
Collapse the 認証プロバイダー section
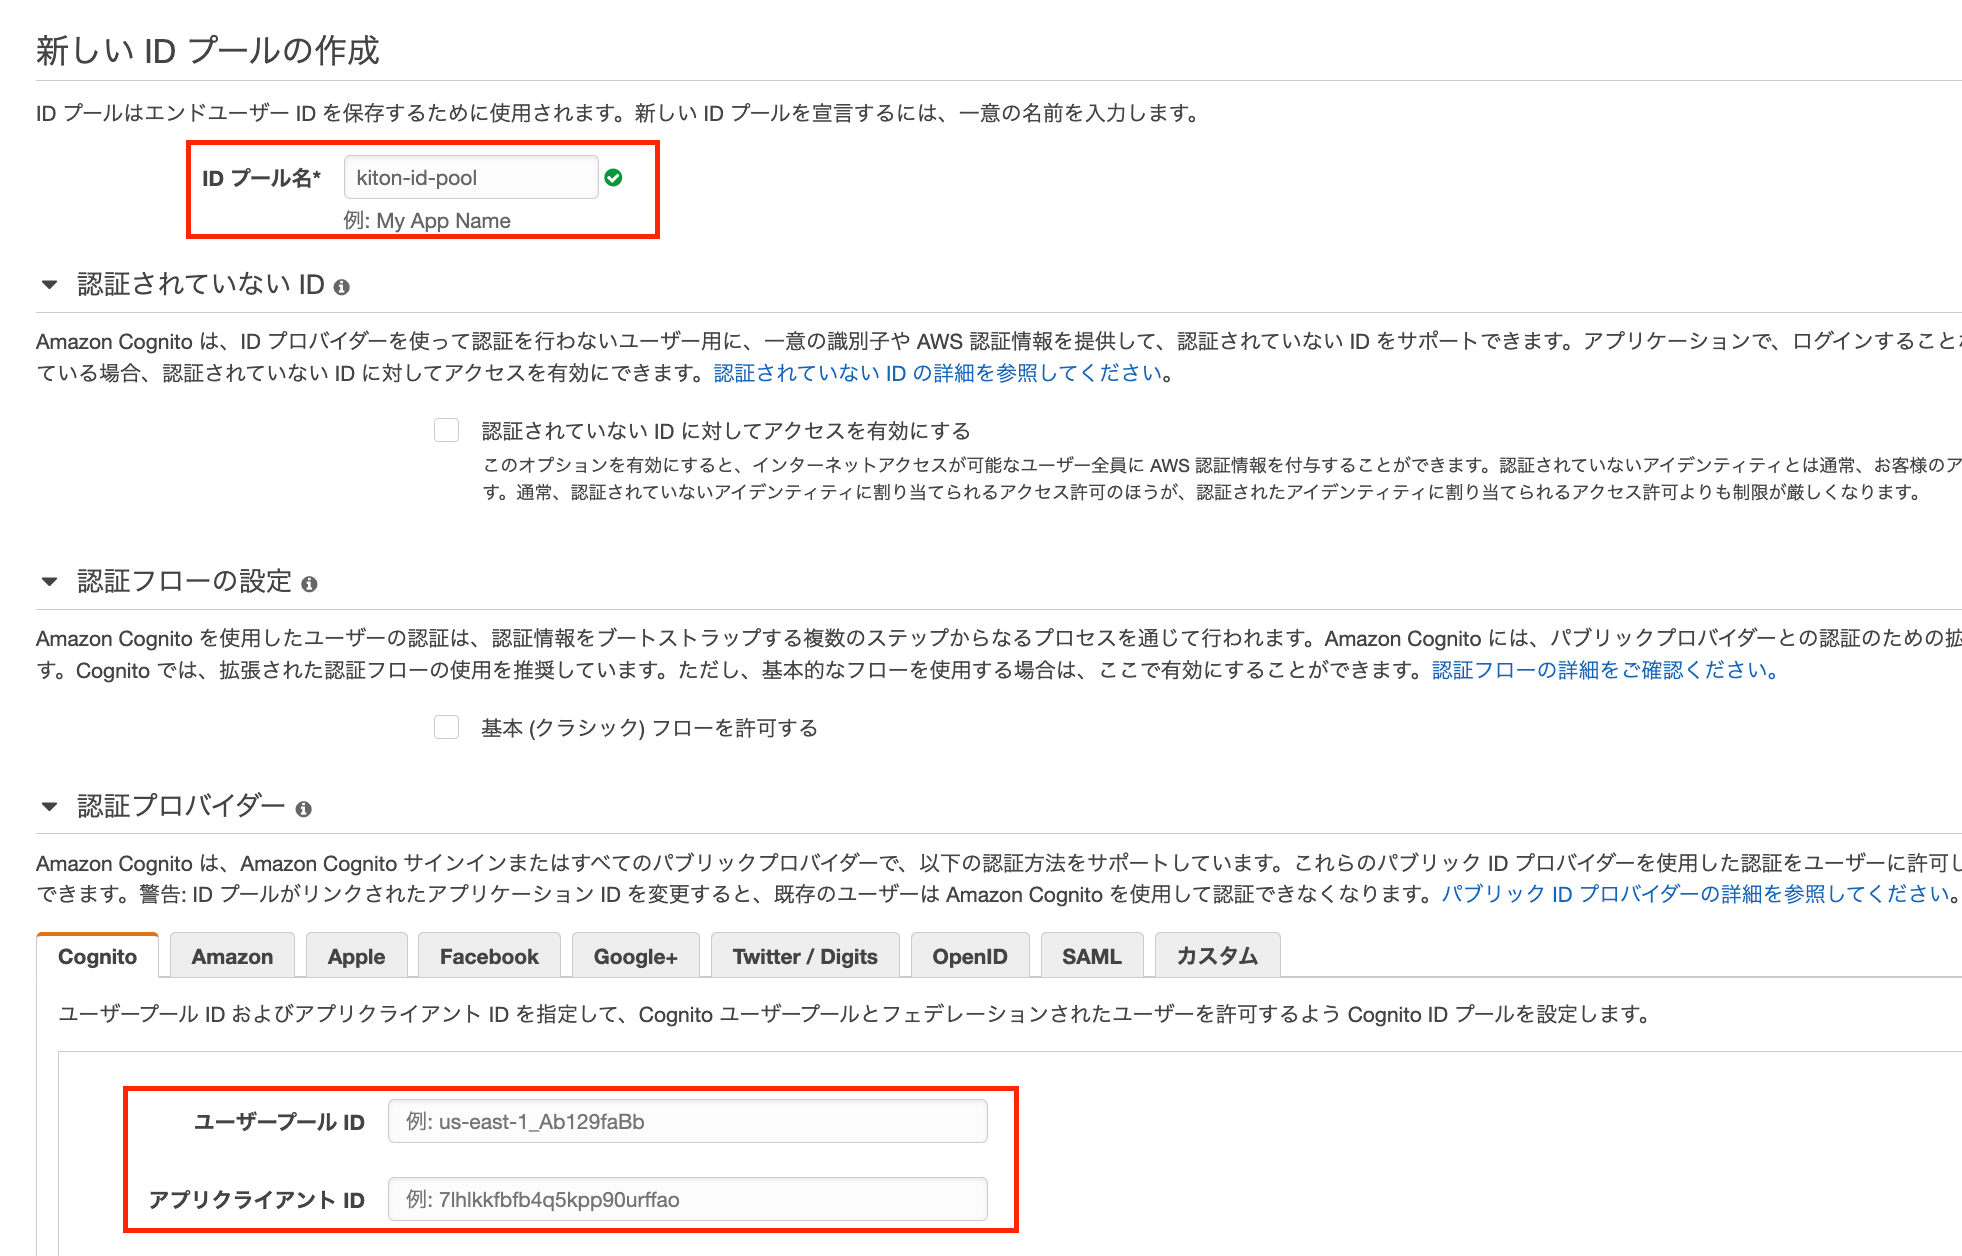pos(49,808)
